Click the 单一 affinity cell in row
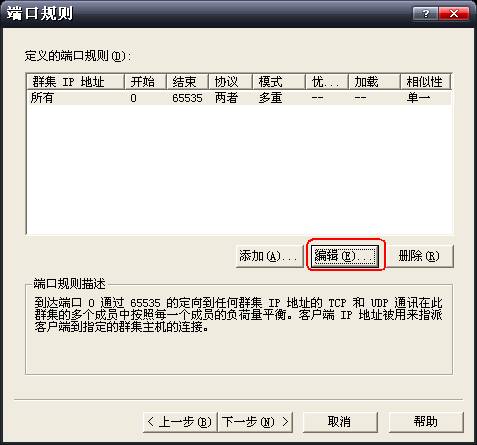 [418, 98]
